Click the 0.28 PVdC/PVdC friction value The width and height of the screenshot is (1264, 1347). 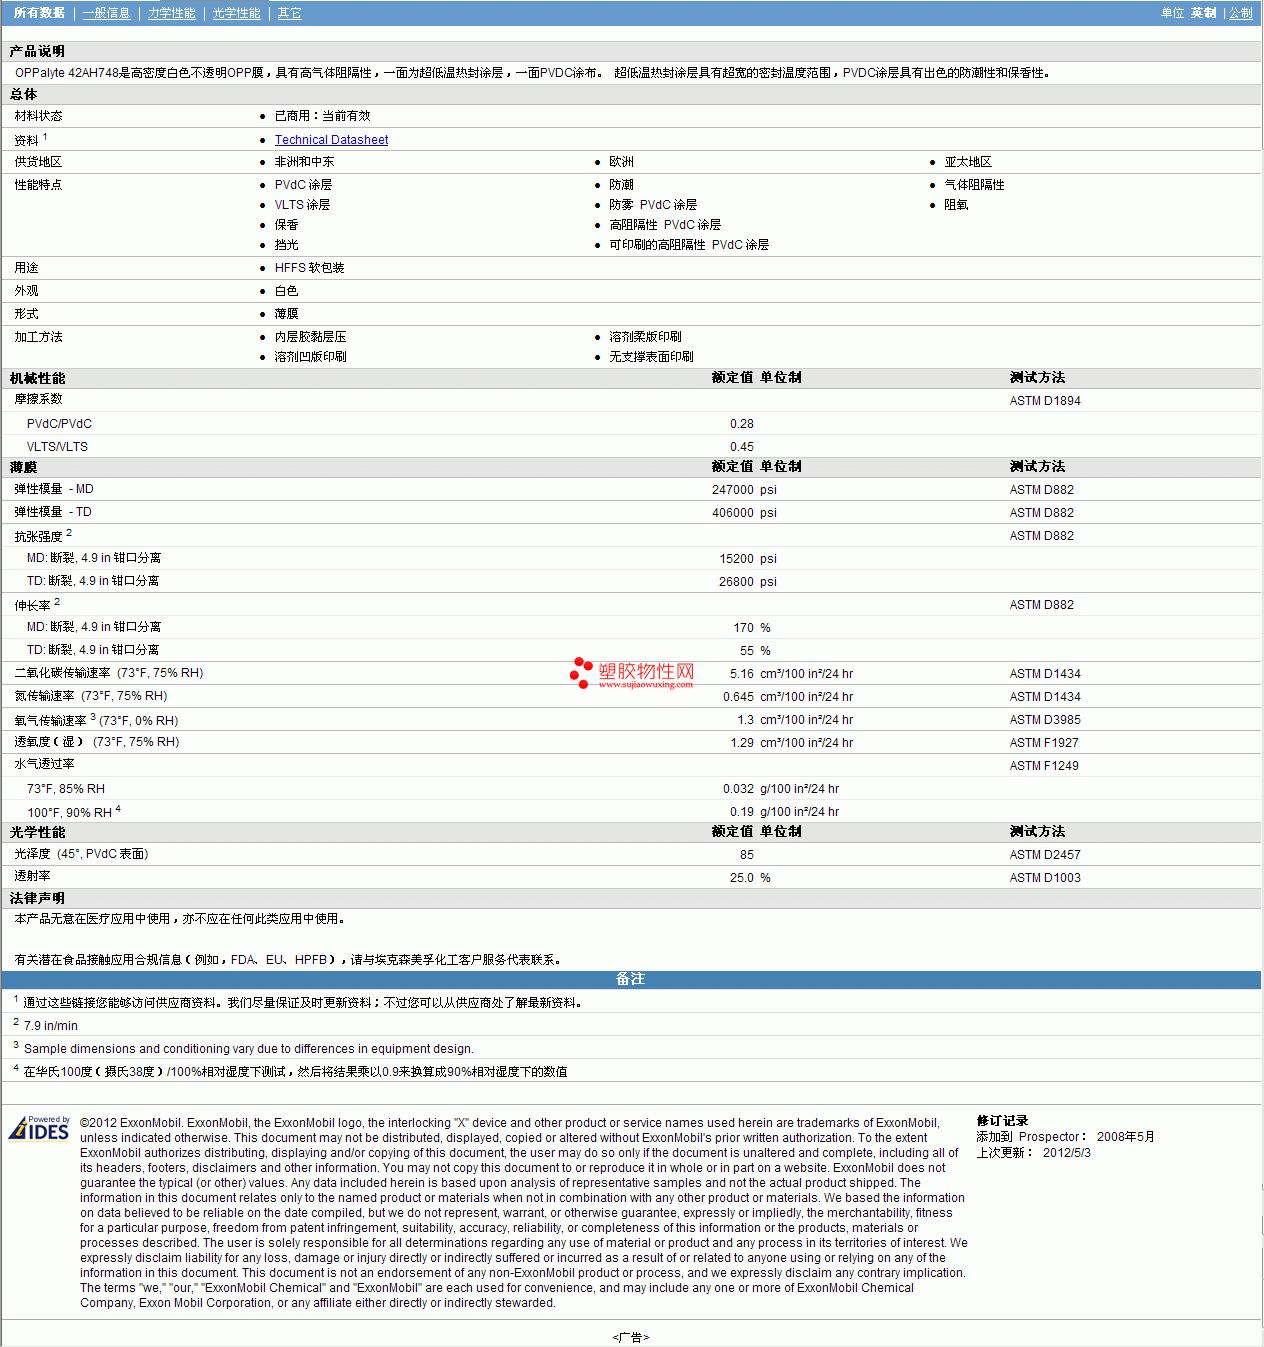pos(742,424)
